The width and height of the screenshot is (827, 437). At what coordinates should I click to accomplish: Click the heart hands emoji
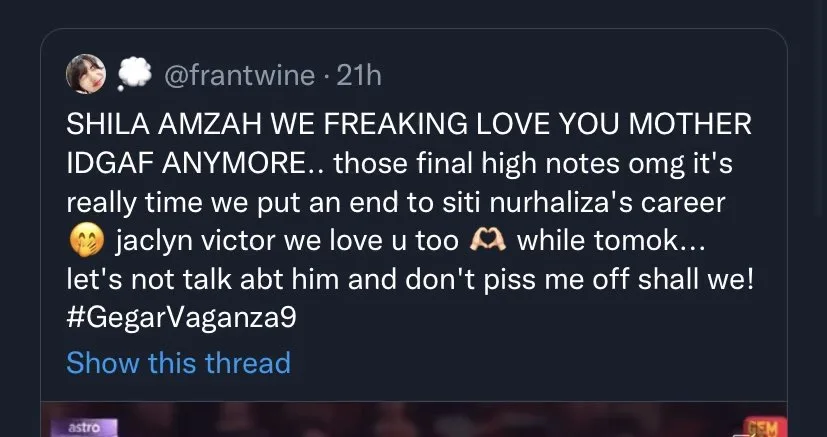point(495,241)
